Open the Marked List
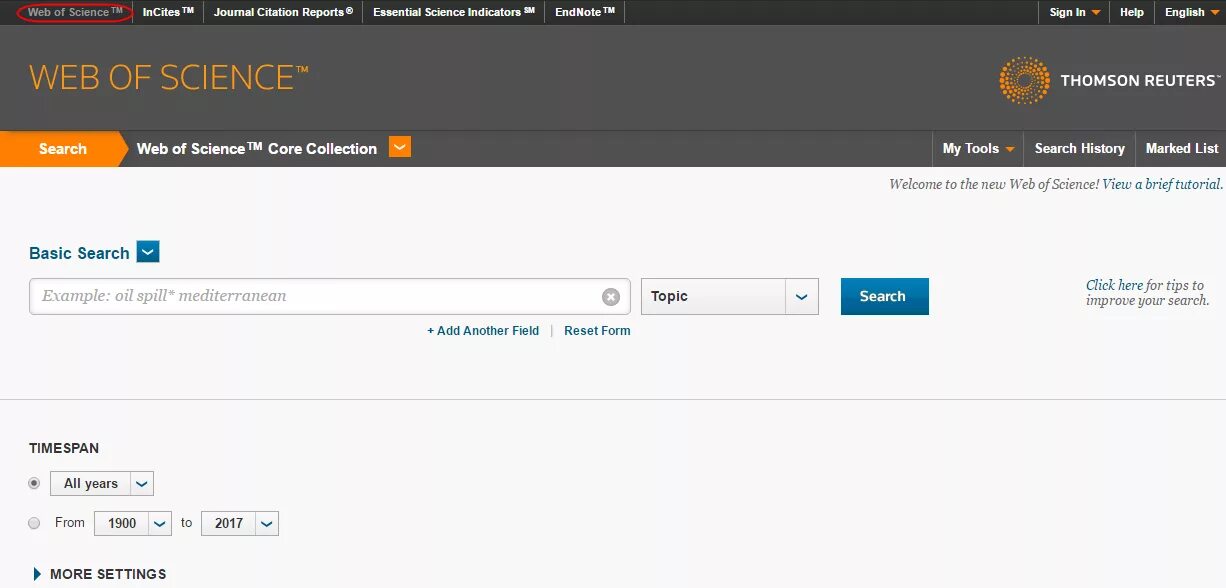Screen dimensions: 1226x588 tap(1182, 148)
